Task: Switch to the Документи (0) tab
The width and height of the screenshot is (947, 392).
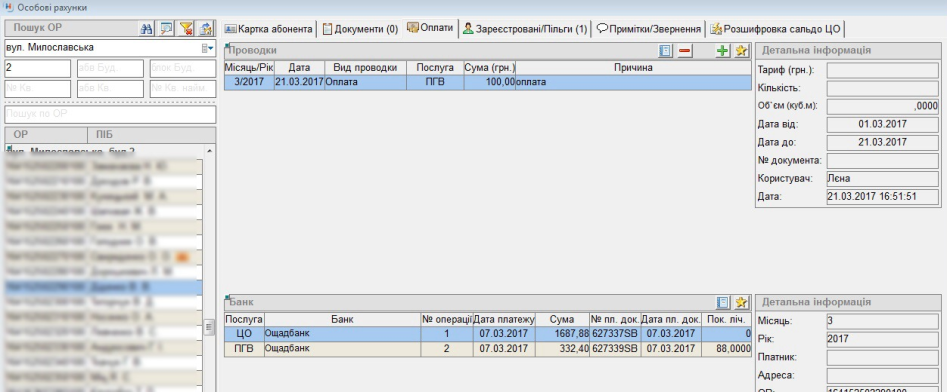Action: click(x=360, y=29)
